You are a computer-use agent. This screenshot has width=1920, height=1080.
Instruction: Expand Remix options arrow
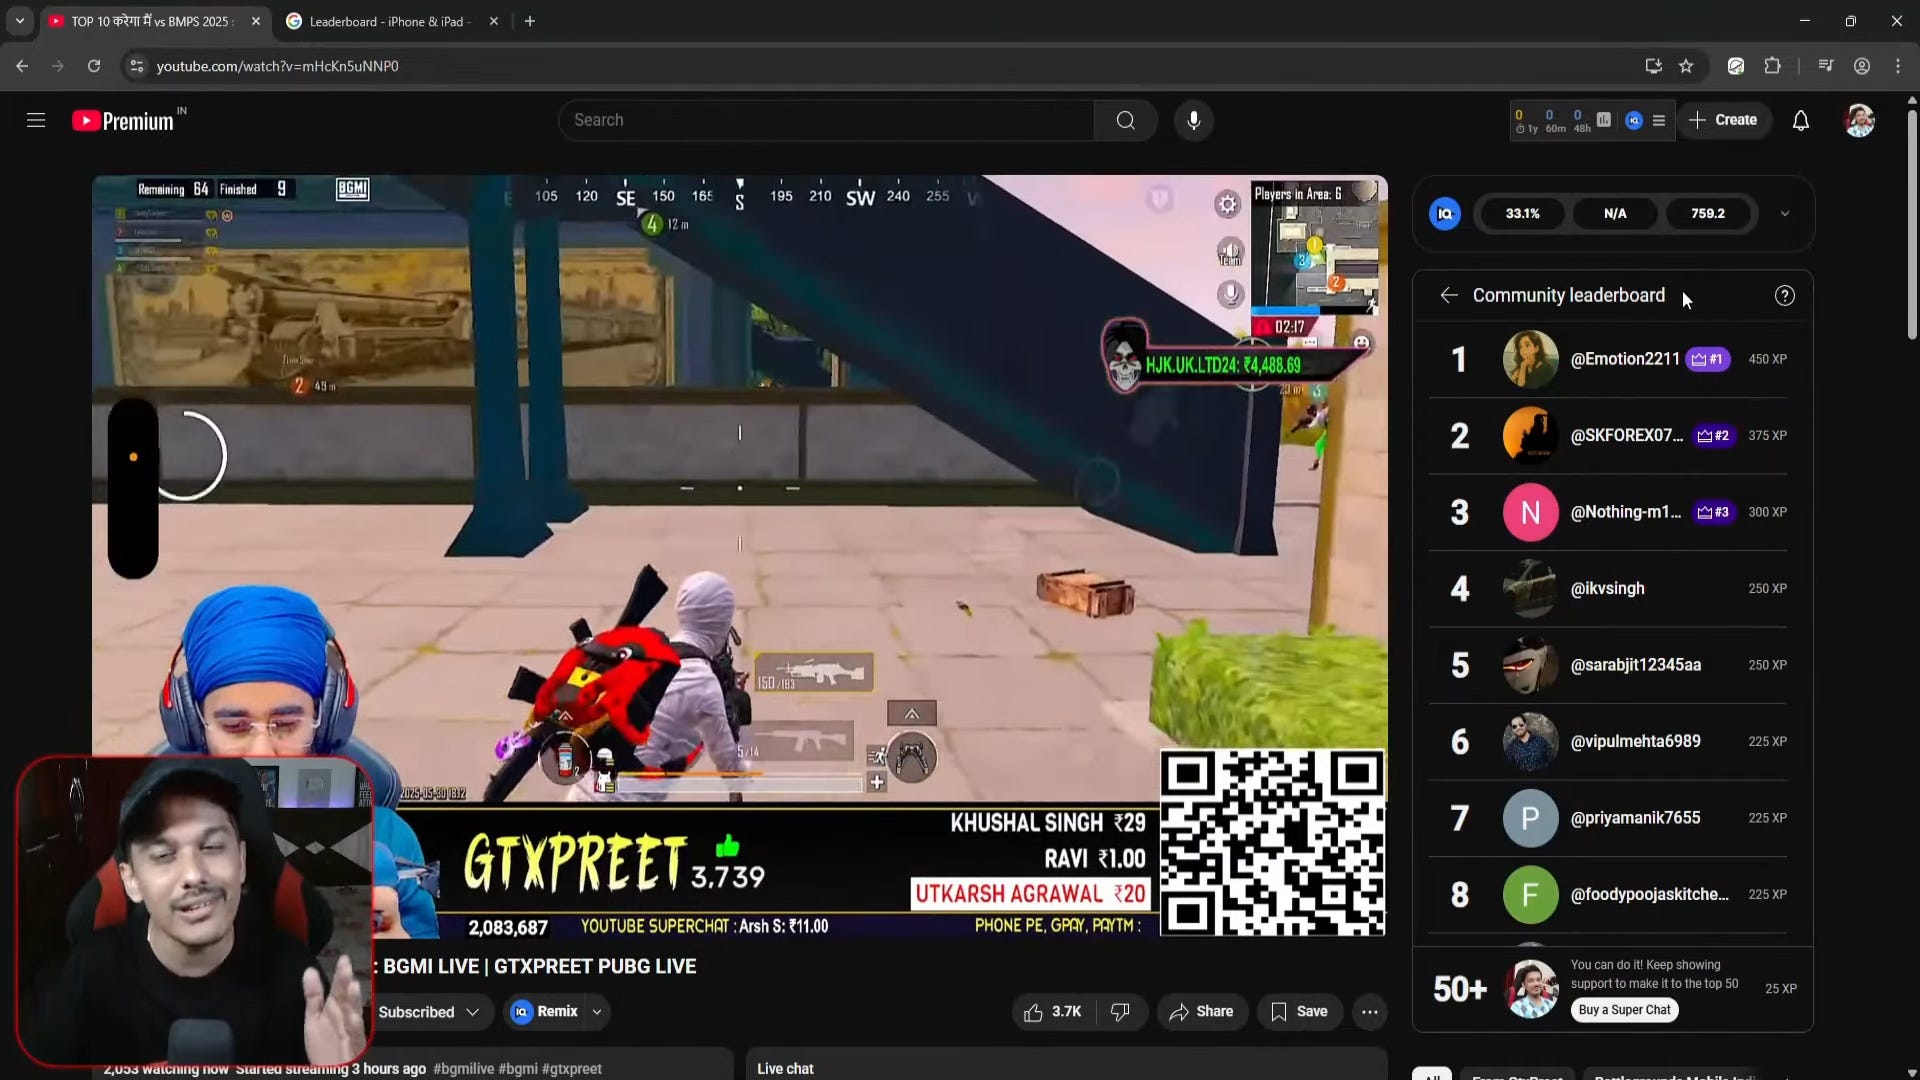(x=597, y=1012)
